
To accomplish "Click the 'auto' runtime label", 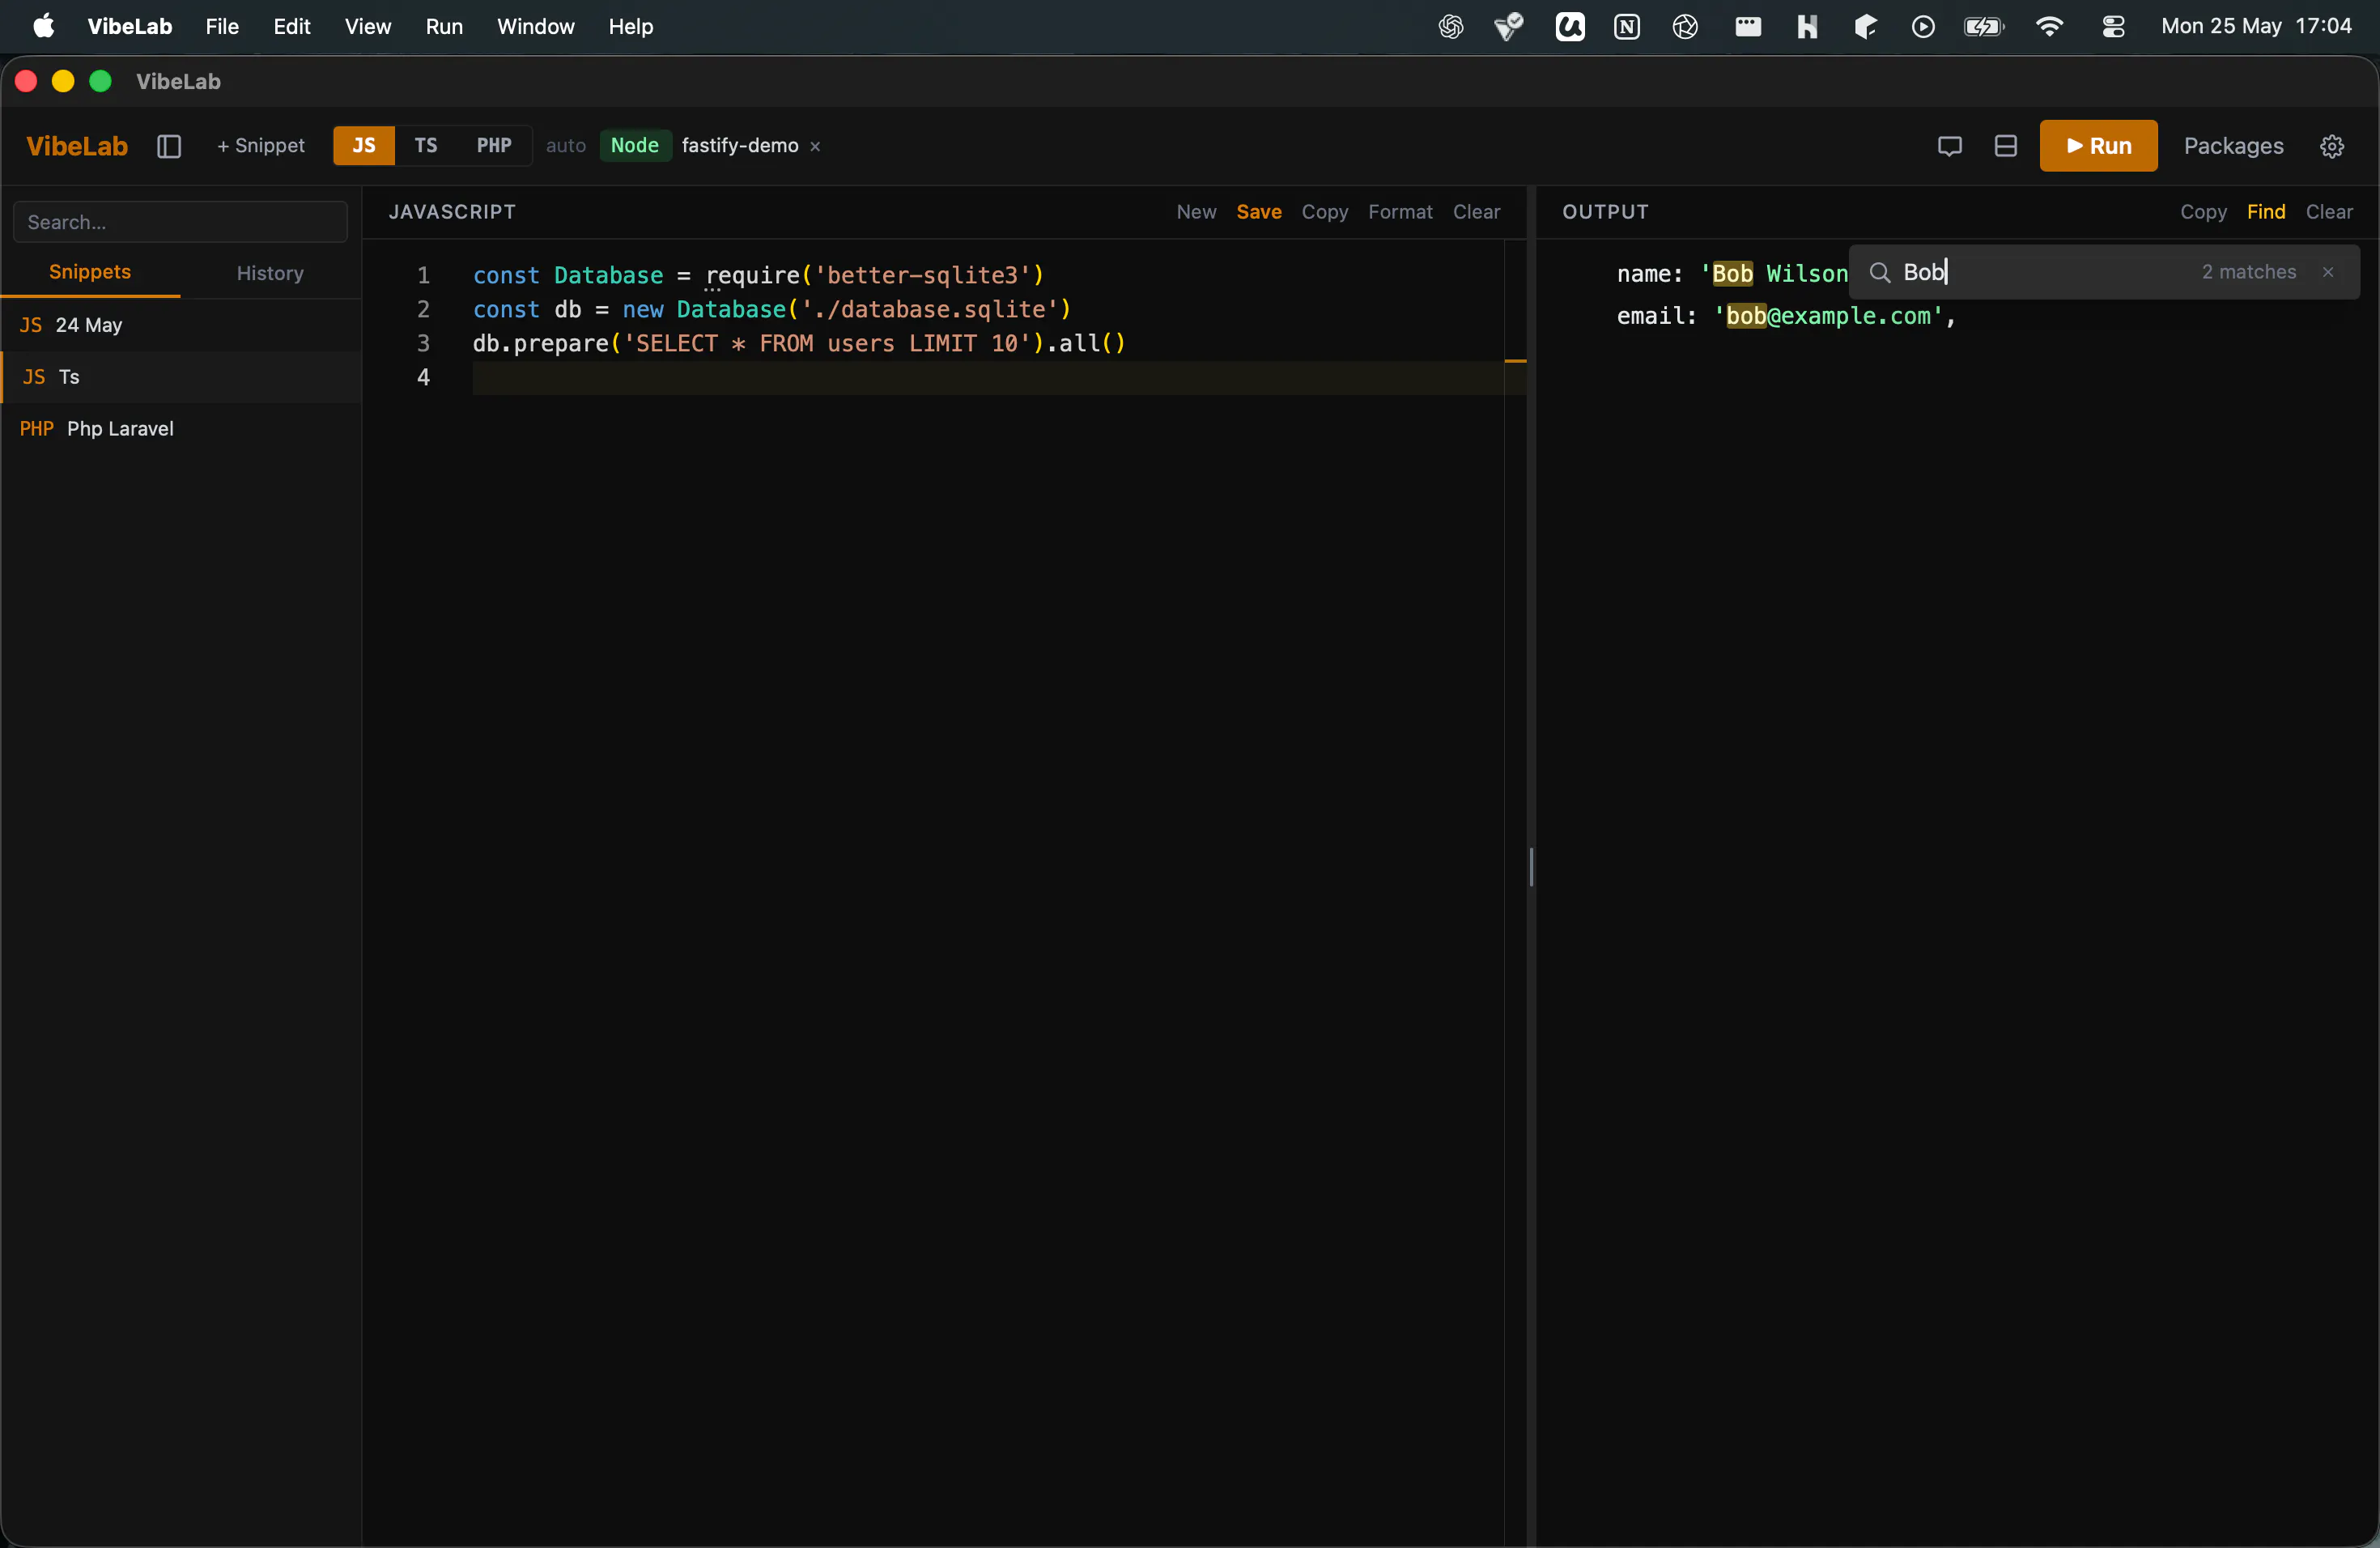I will click(x=566, y=146).
